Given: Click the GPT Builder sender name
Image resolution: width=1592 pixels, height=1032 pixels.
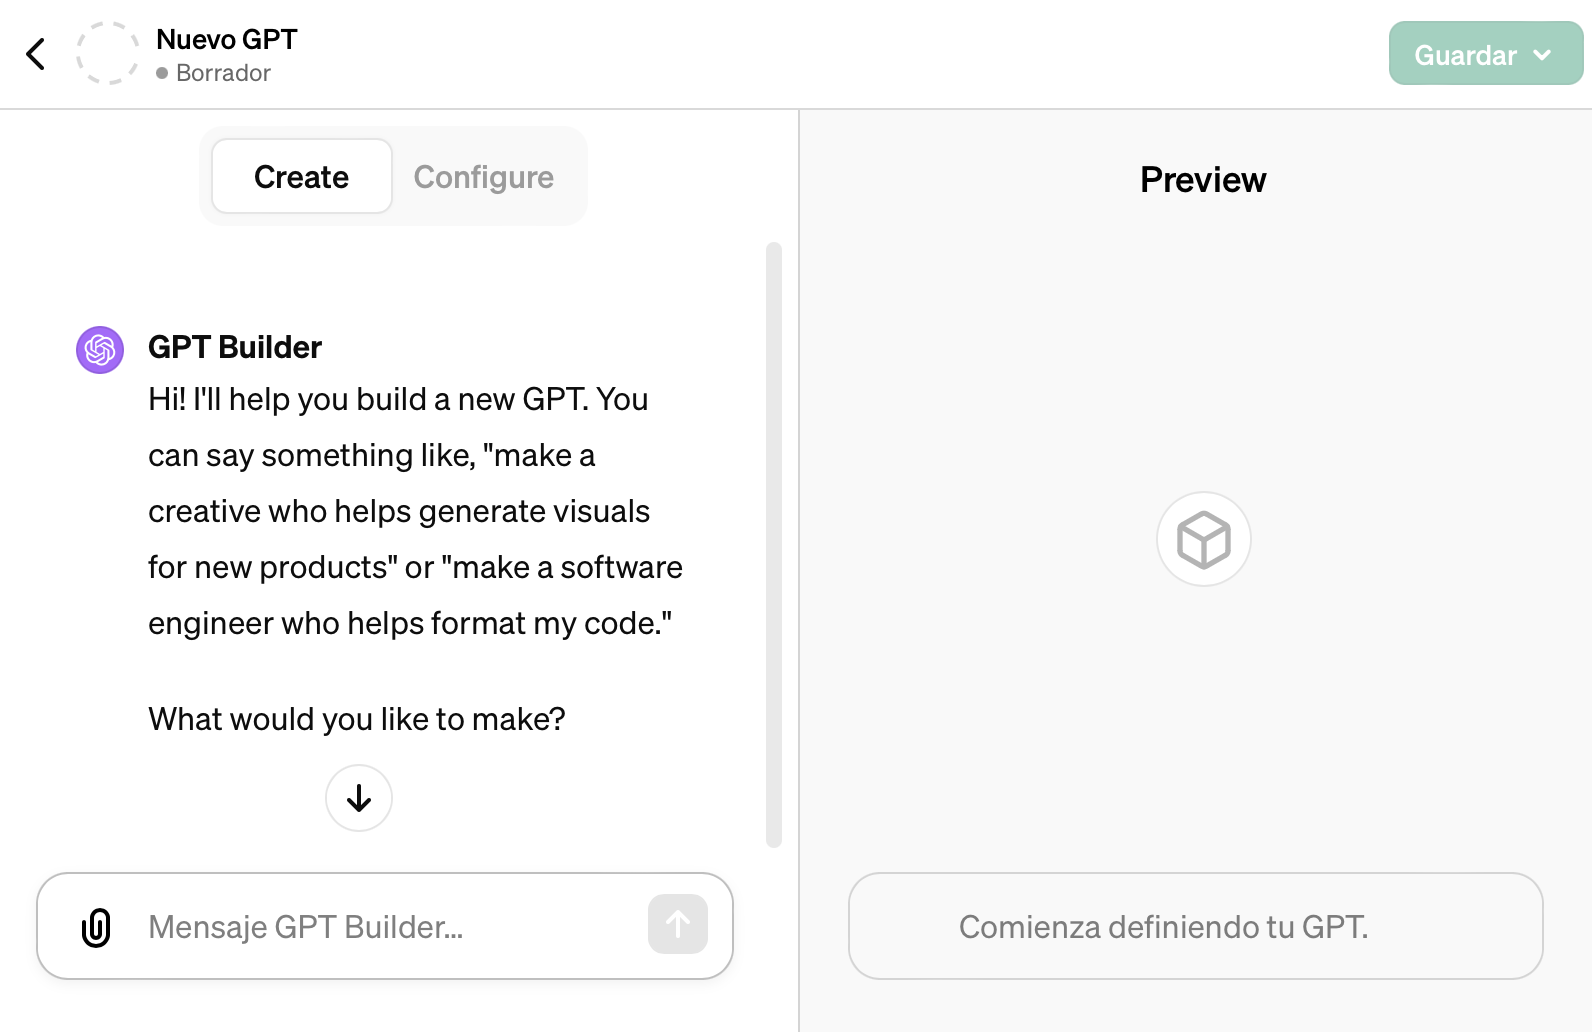Looking at the screenshot, I should click(235, 347).
